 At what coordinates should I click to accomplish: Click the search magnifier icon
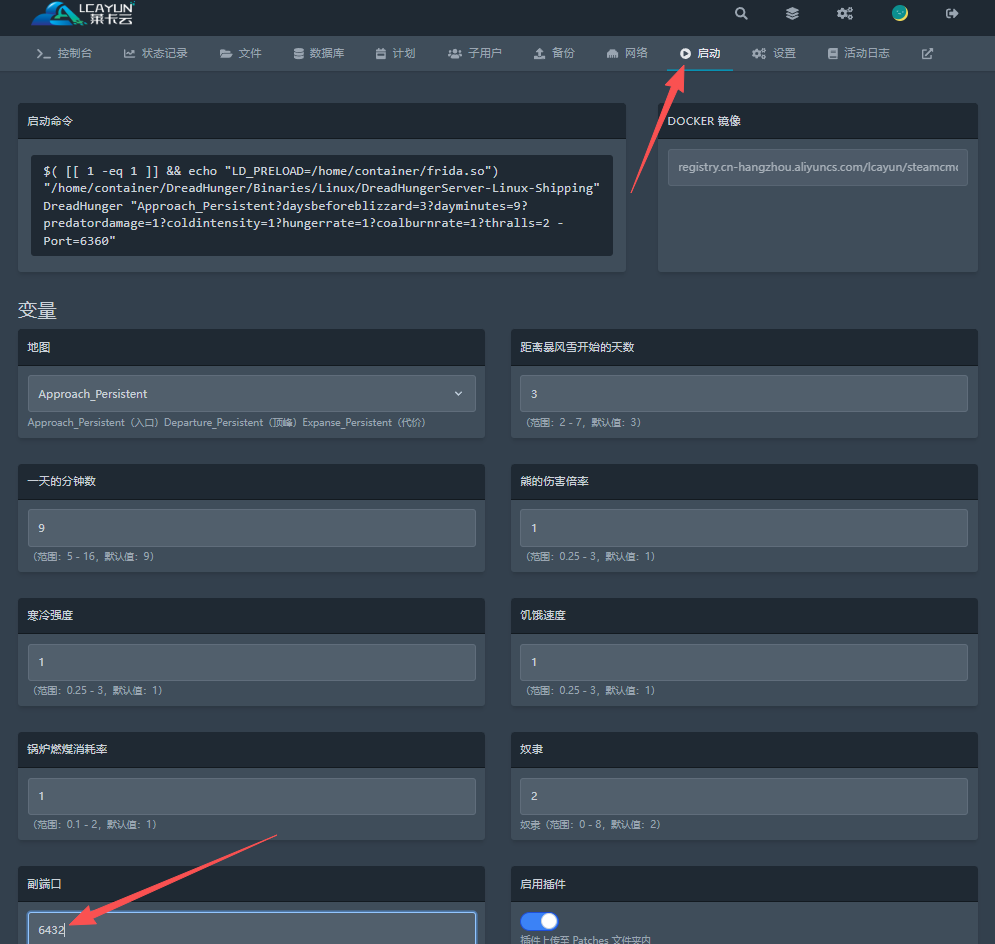pyautogui.click(x=741, y=13)
